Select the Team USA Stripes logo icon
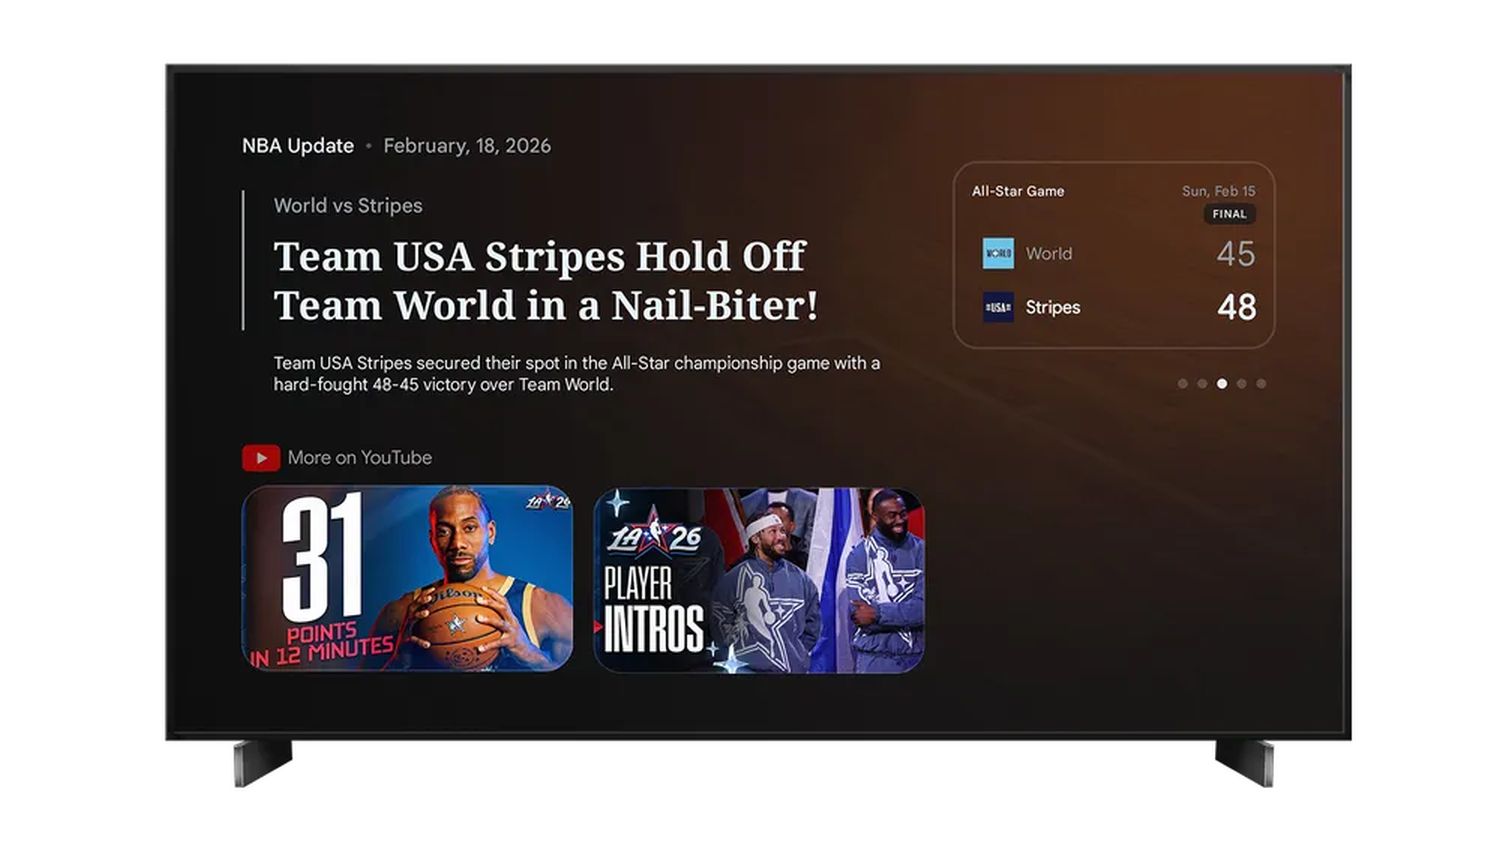The height and width of the screenshot is (843, 1500). [x=997, y=307]
